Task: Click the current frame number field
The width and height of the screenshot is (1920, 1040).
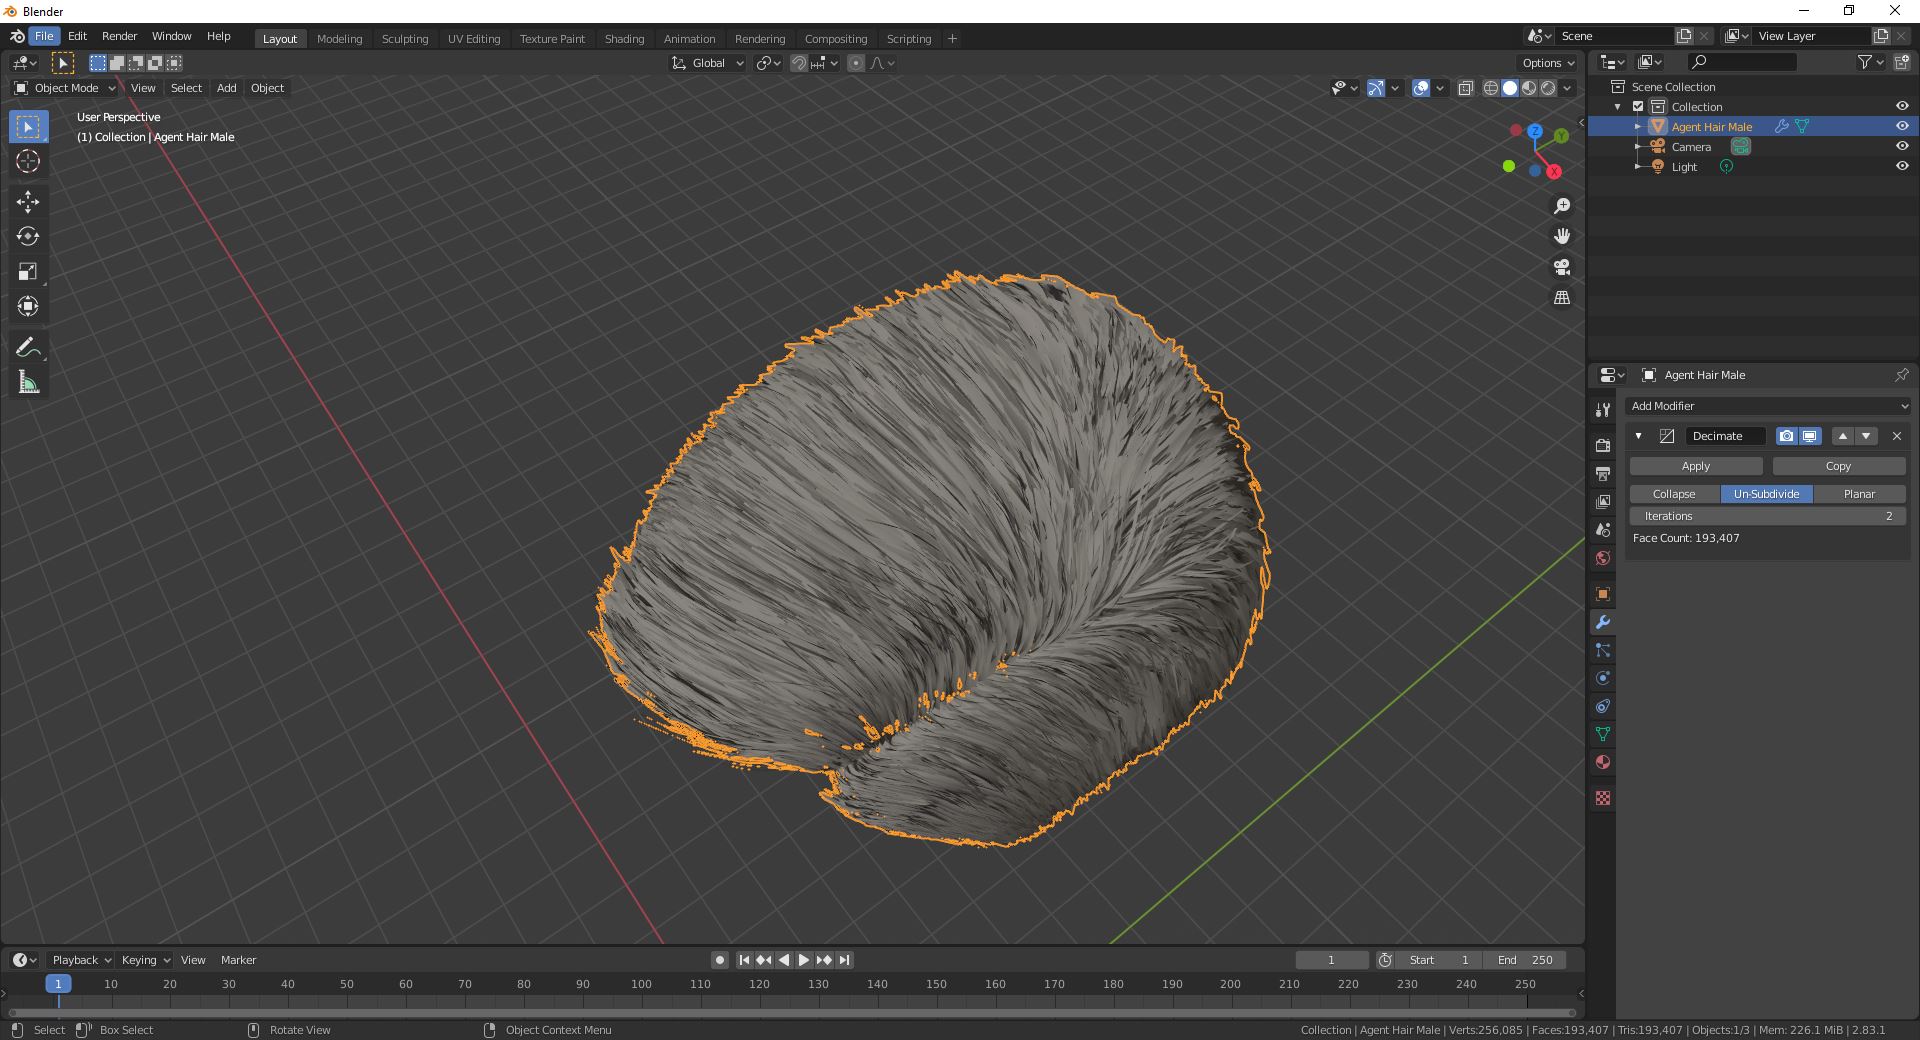Action: [x=1331, y=960]
